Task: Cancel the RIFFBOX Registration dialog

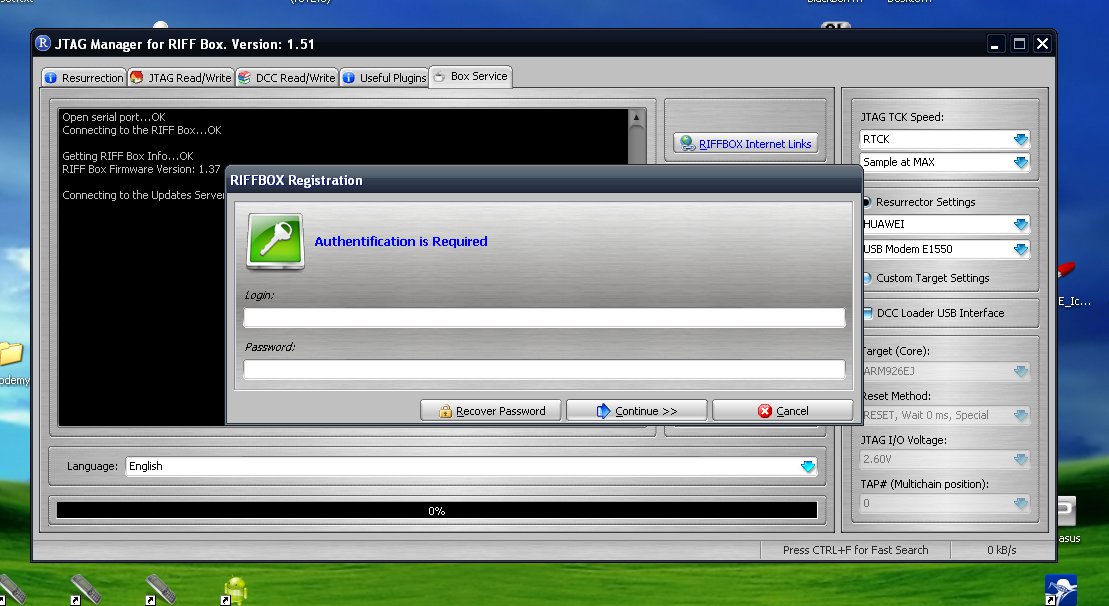Action: coord(782,411)
